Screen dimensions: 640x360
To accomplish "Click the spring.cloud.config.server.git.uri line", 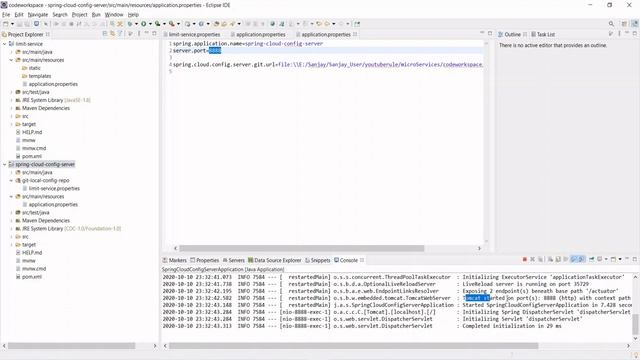I will (327, 64).
